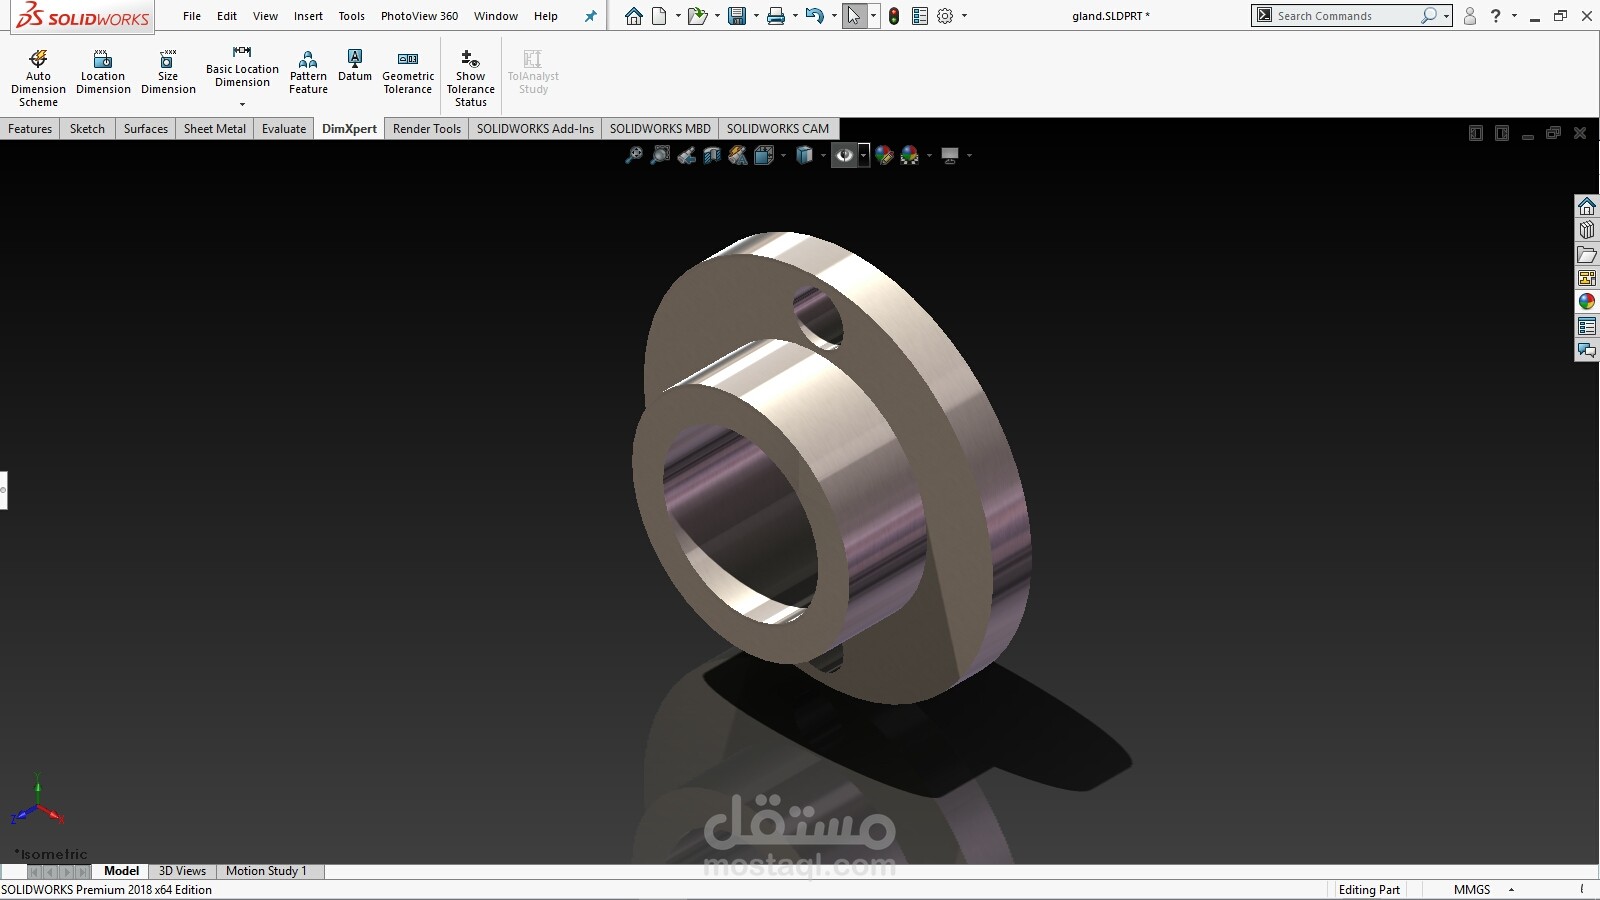The image size is (1600, 900).
Task: Click the user login account icon
Action: click(x=1469, y=16)
